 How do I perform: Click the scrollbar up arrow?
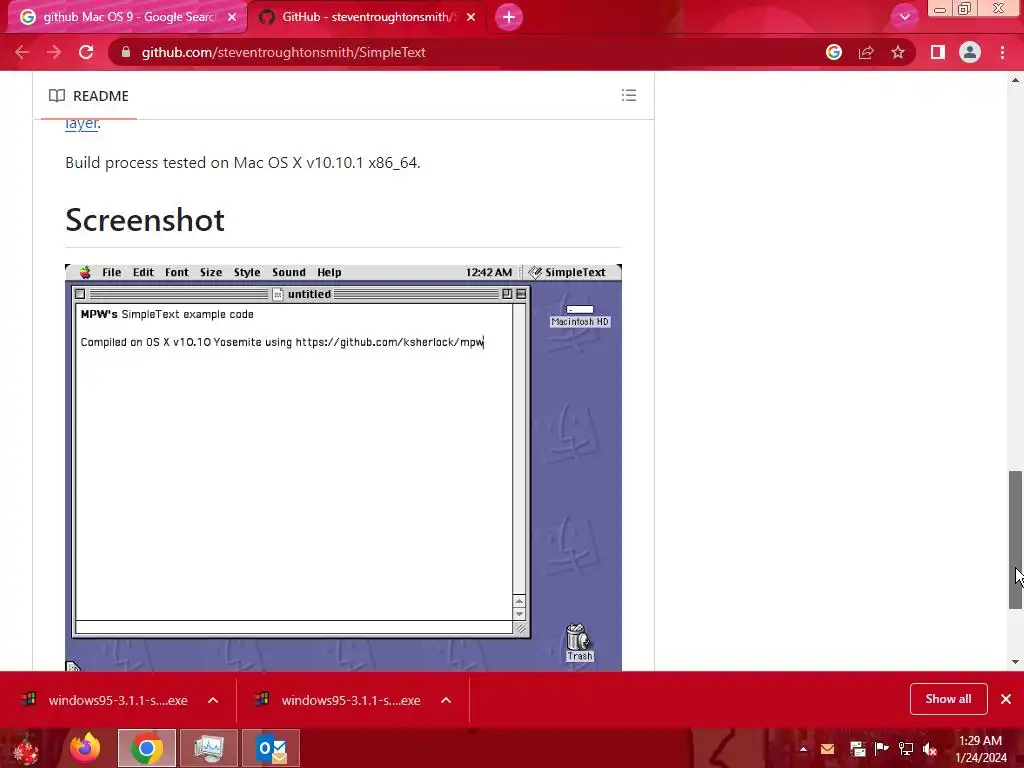click(1015, 80)
